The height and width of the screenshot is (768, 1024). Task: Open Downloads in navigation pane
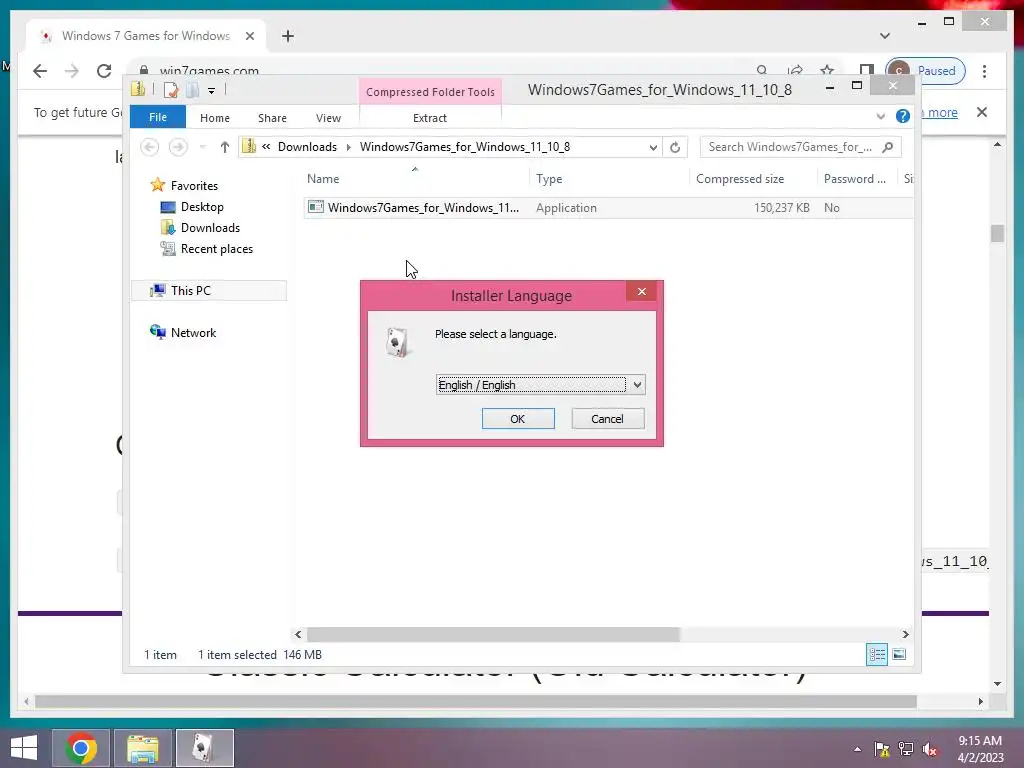pyautogui.click(x=210, y=227)
